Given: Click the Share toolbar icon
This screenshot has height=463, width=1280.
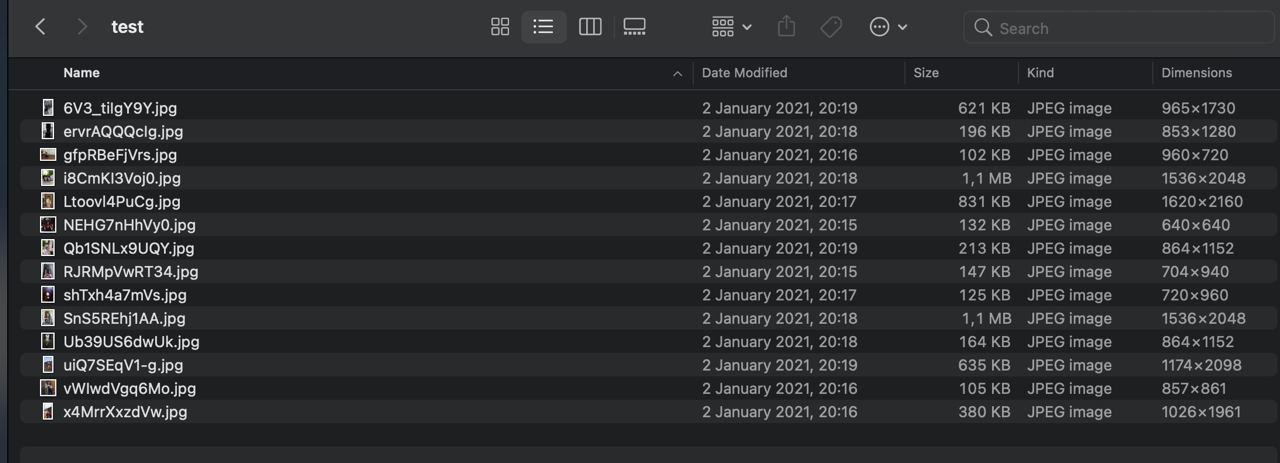Looking at the screenshot, I should [x=786, y=27].
